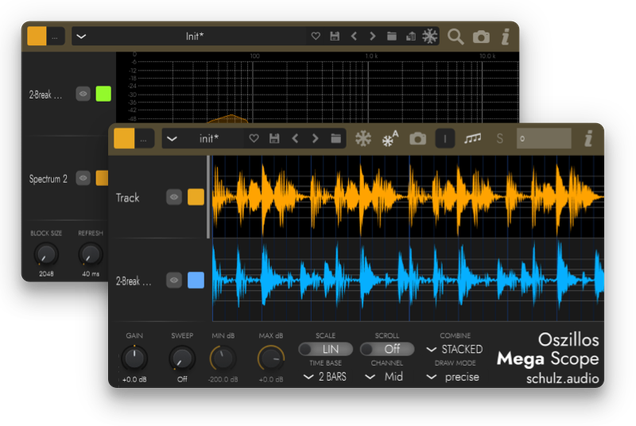Click the freeze snowflake icon in scope toolbar

coord(363,139)
